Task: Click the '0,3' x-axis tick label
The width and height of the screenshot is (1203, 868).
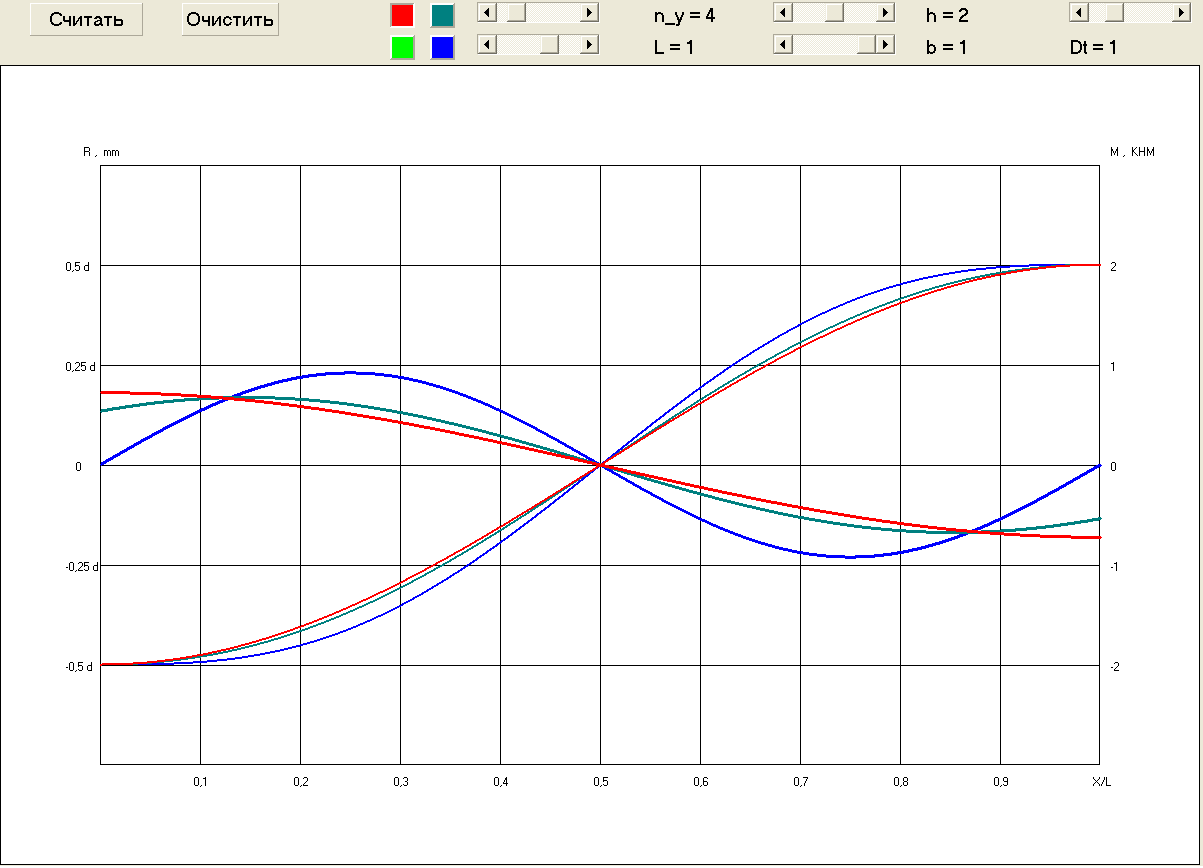Action: coord(400,781)
